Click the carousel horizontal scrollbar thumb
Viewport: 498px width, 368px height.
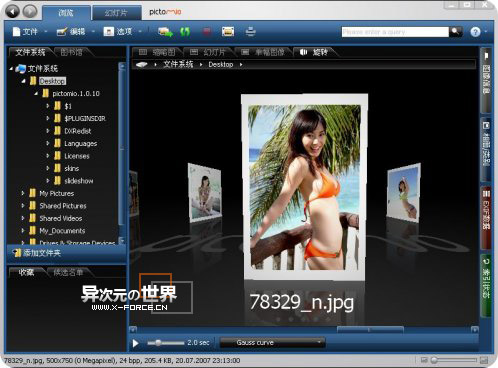point(370,330)
